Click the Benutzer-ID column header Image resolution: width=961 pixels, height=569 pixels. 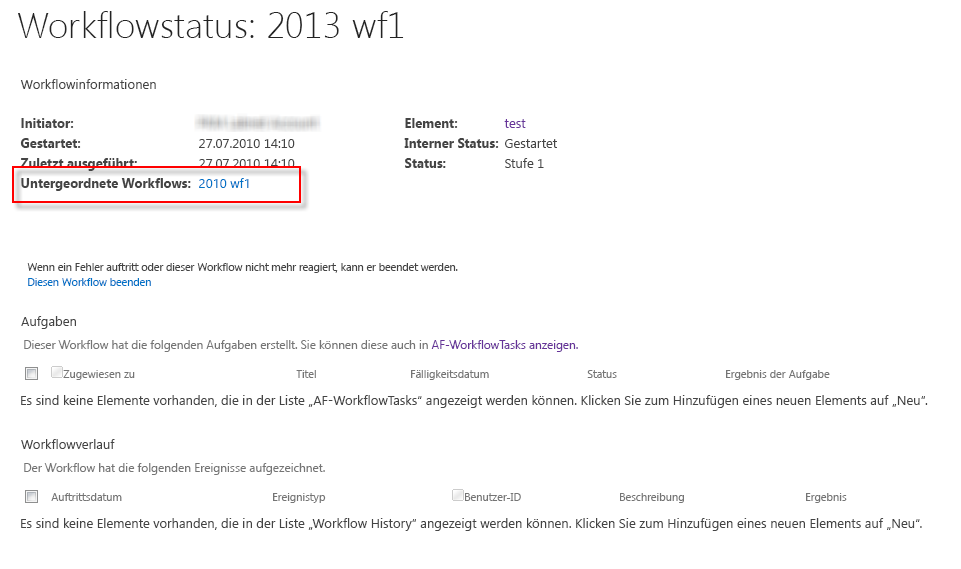(493, 497)
